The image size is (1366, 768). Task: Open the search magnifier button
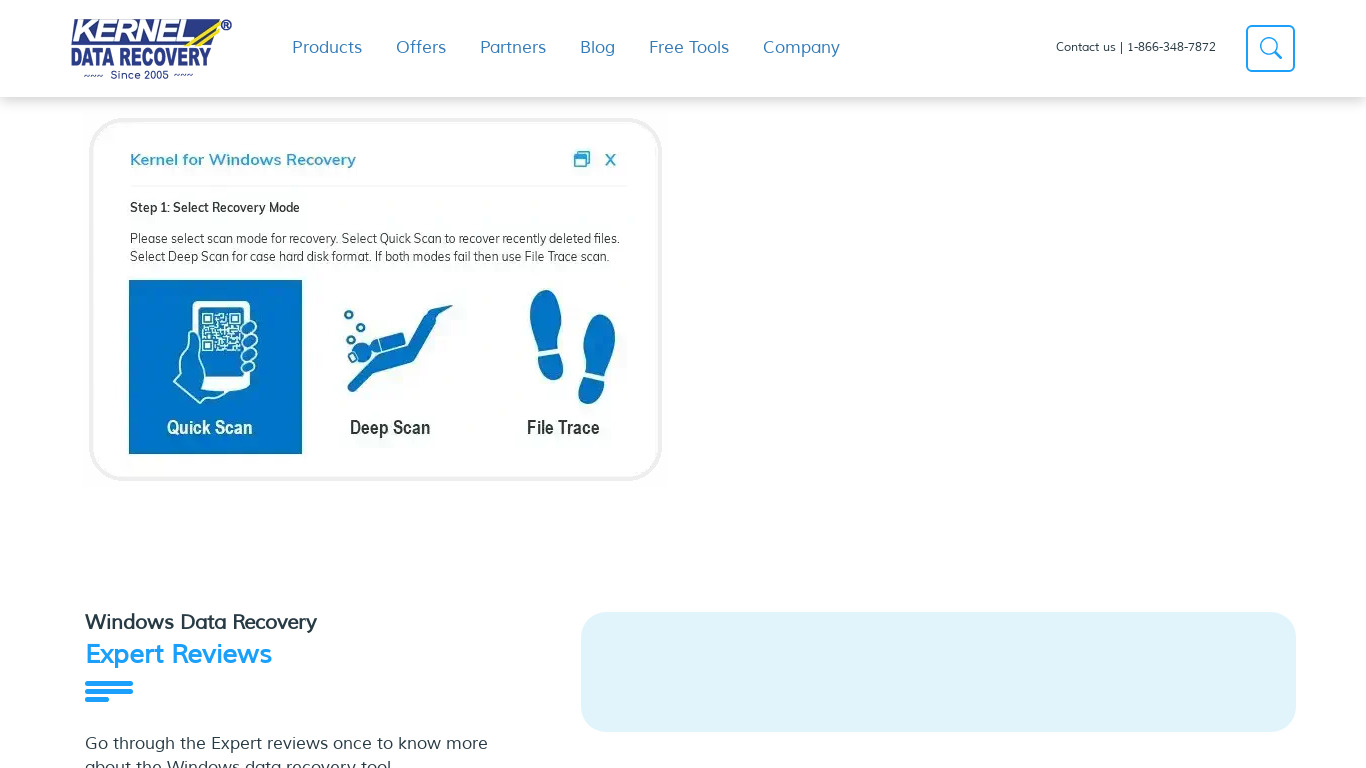[x=1270, y=48]
